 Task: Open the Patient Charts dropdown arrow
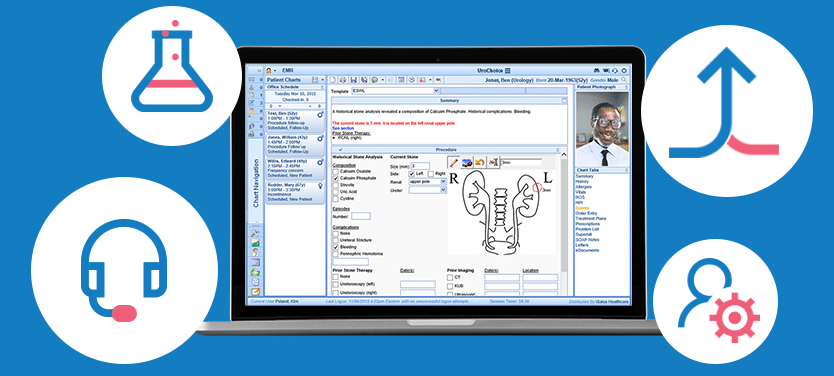[x=322, y=80]
